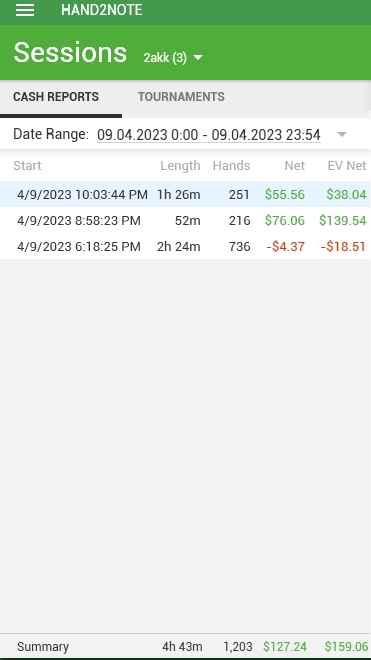The height and width of the screenshot is (660, 371).
Task: Click the Summary totals row
Action: 185,647
